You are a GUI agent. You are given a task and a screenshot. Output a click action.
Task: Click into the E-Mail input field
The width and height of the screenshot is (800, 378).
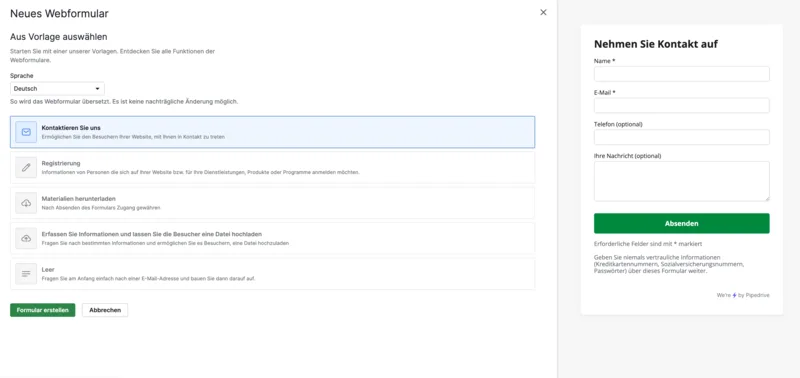(682, 106)
